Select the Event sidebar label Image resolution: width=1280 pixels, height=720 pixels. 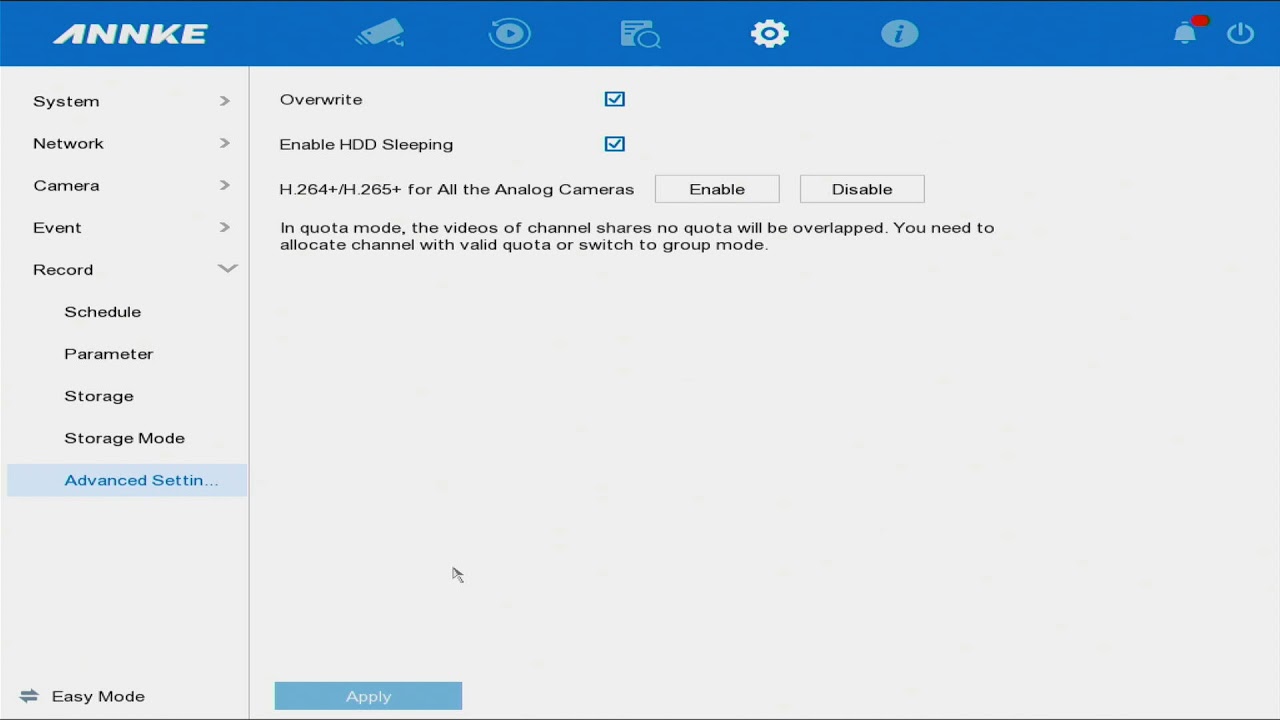57,227
